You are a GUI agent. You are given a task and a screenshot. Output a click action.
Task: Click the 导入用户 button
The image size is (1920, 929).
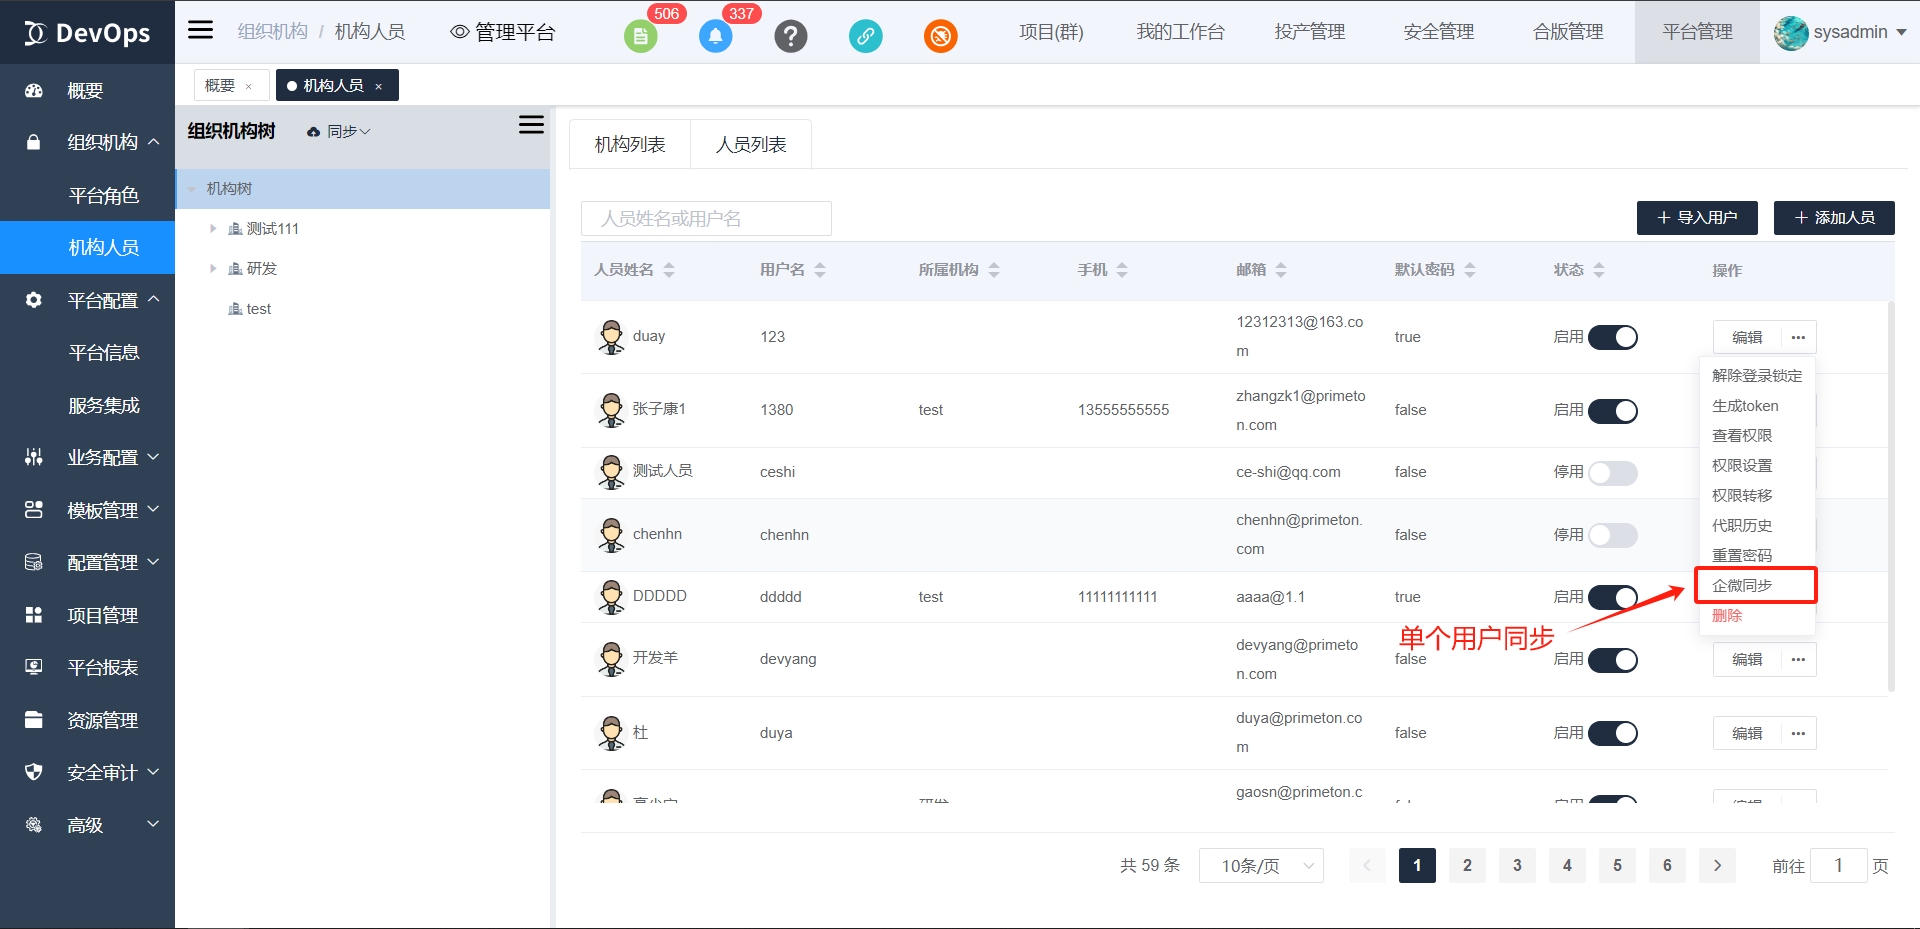1697,218
